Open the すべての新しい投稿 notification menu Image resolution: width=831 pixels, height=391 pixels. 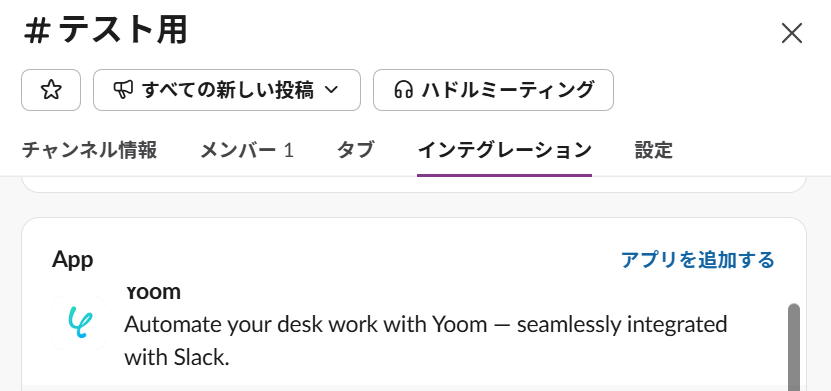click(227, 90)
